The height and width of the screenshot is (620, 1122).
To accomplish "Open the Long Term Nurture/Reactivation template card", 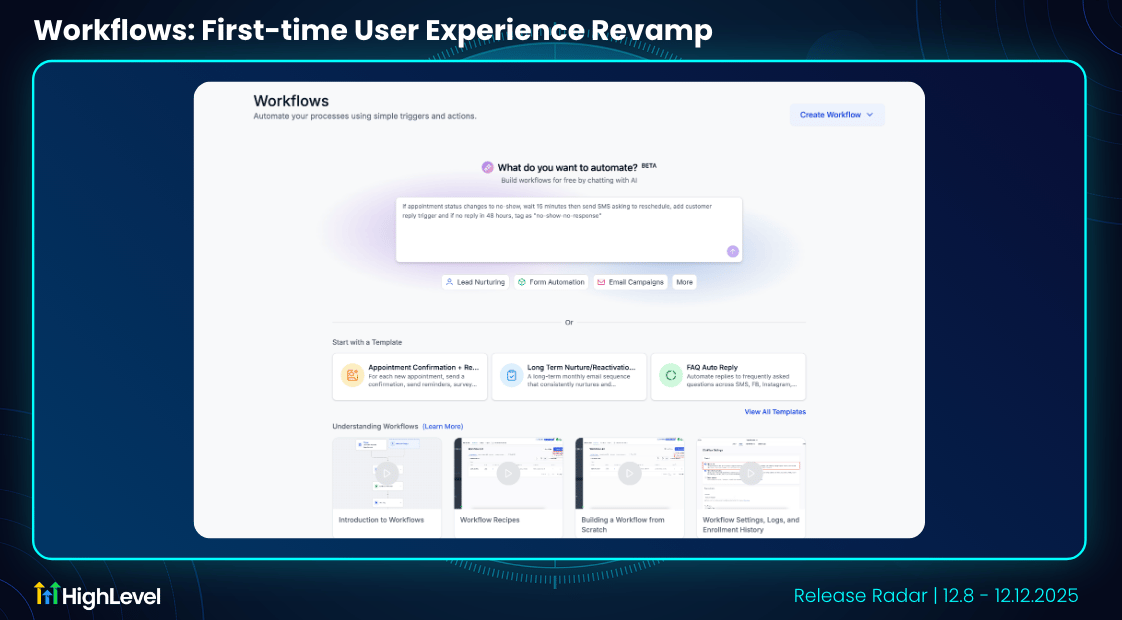I will [569, 376].
